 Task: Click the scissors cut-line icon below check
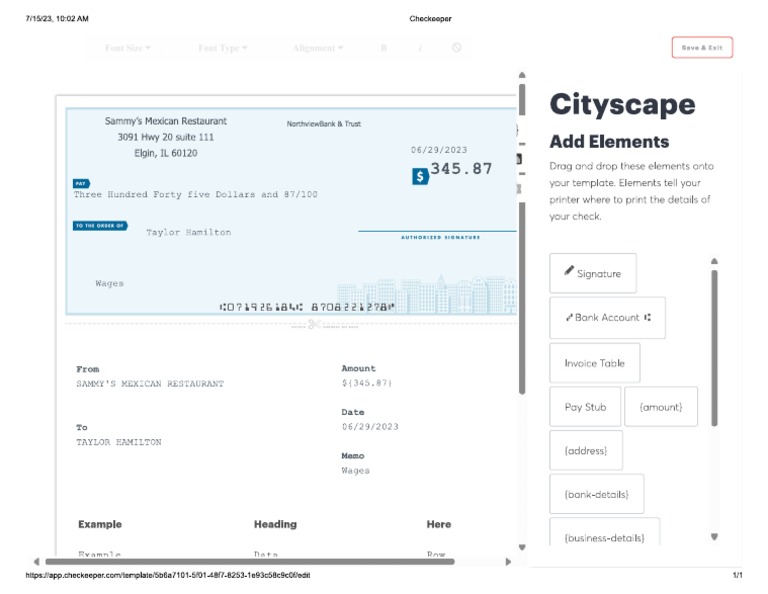pyautogui.click(x=312, y=323)
